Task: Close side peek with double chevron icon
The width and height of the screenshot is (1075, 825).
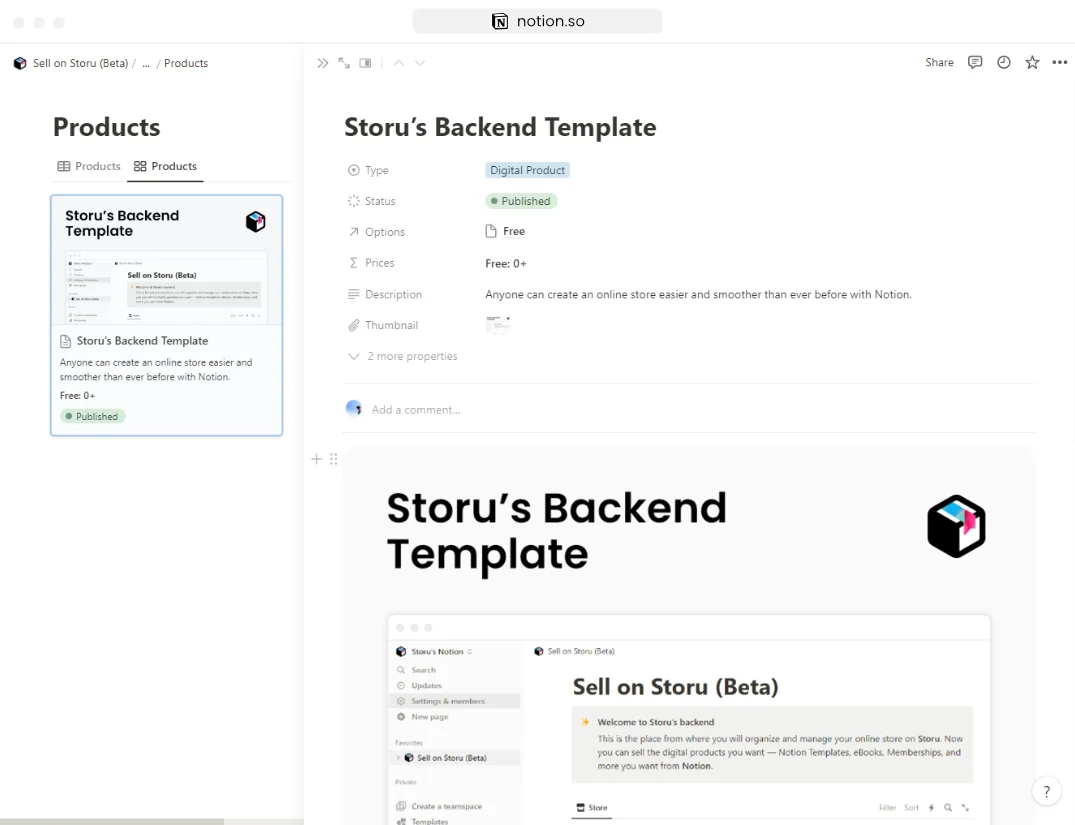Action: [322, 63]
